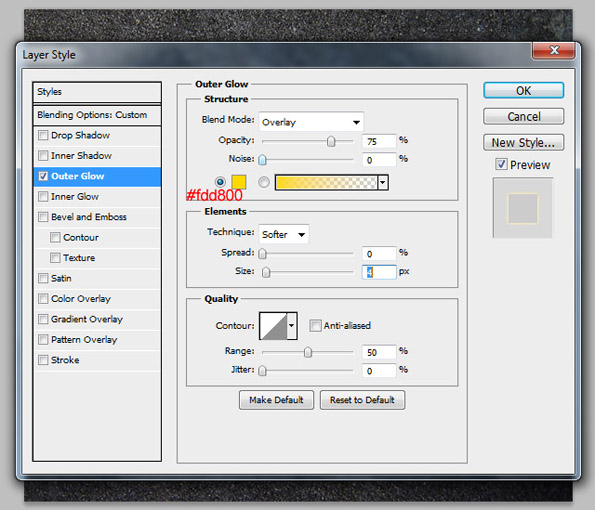595x510 pixels.
Task: Open the Technique Softer dropdown
Action: 284,234
